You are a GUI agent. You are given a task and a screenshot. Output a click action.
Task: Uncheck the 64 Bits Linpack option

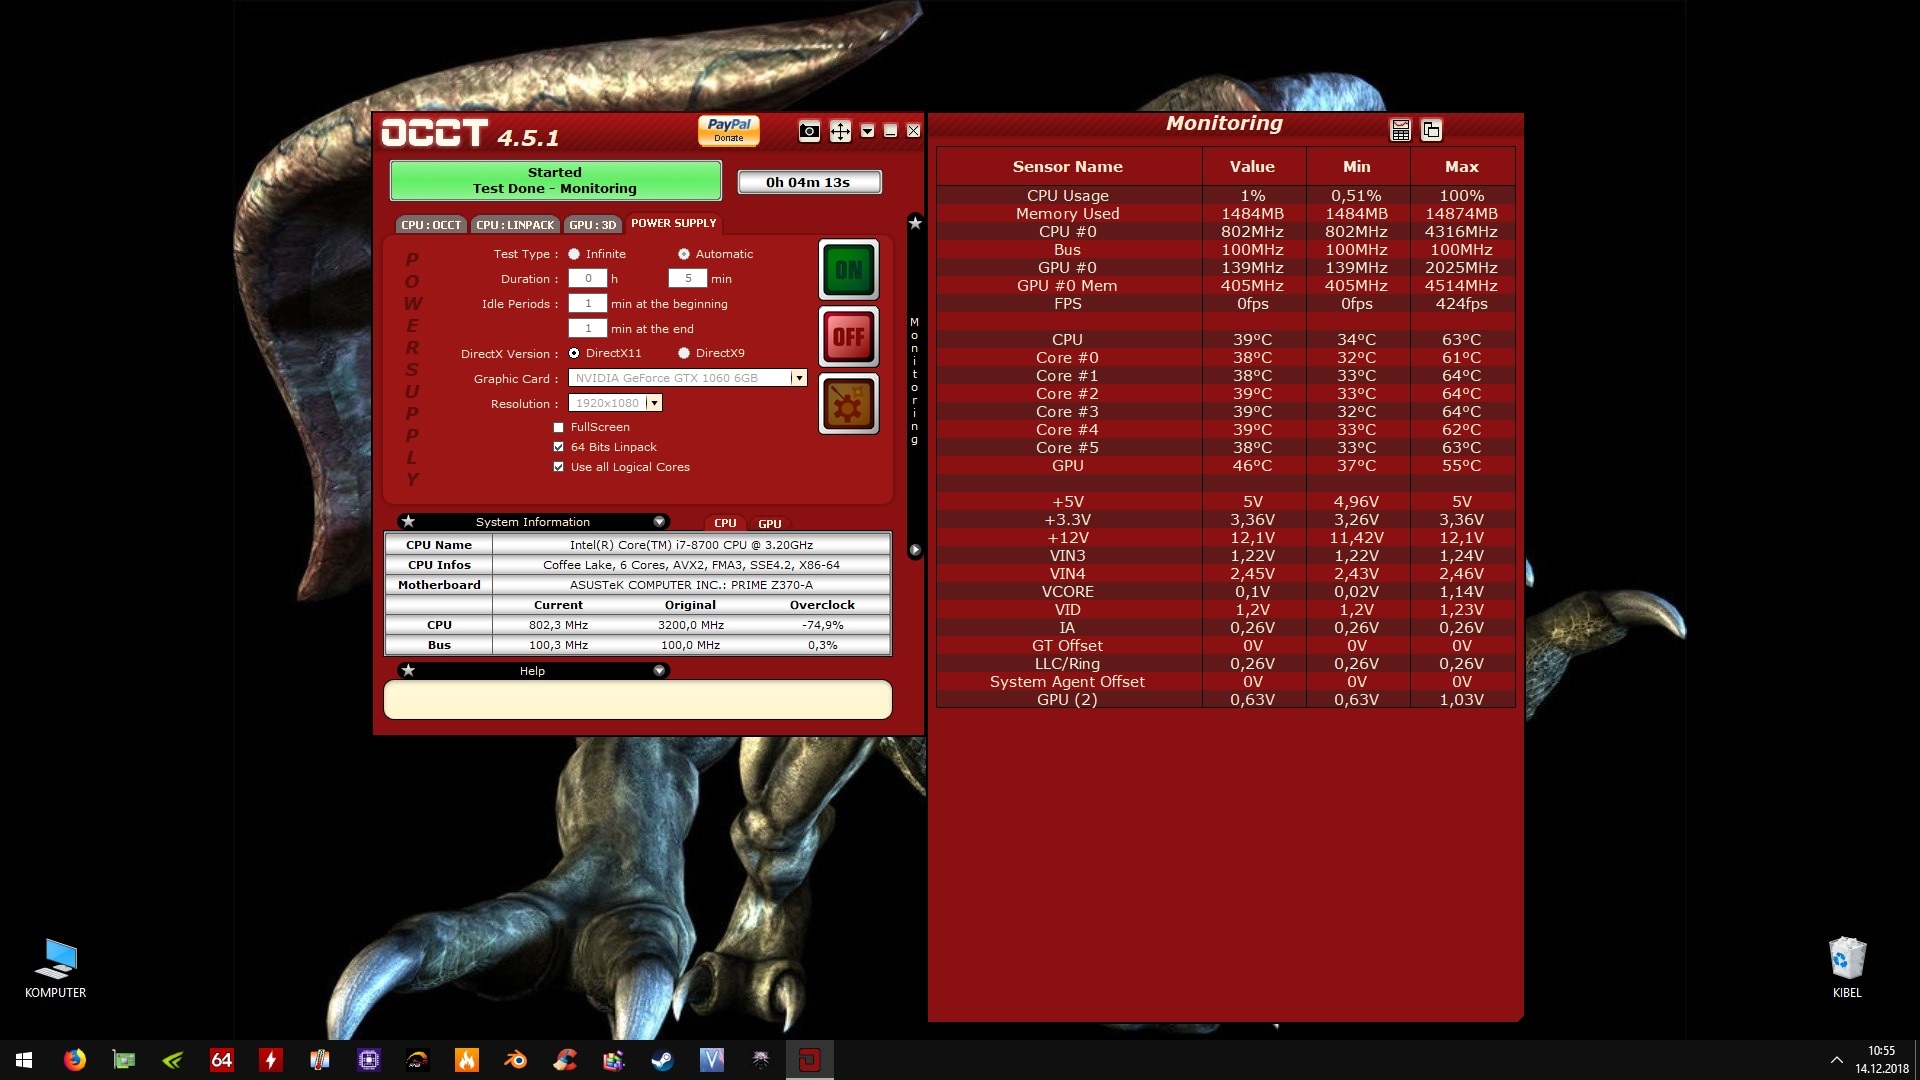(x=559, y=447)
